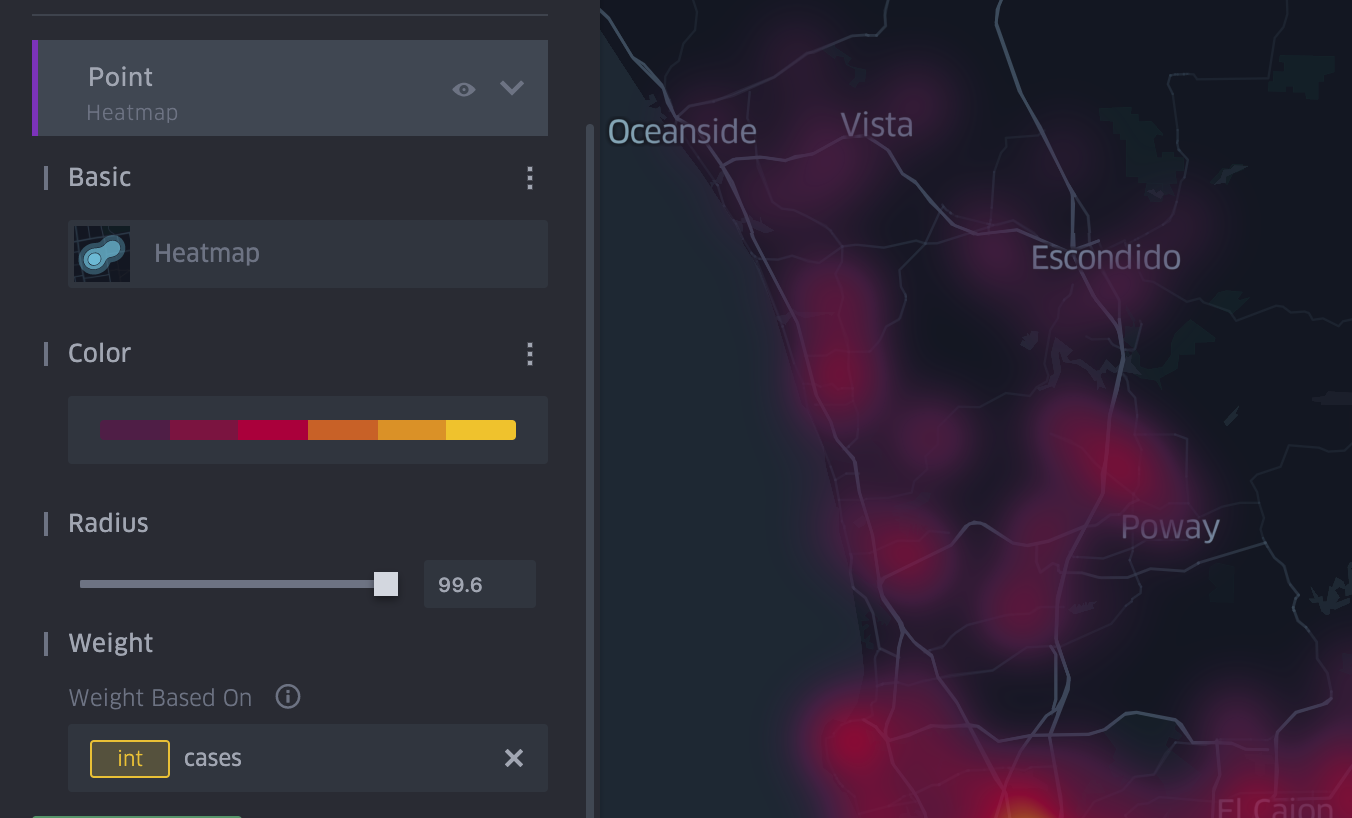Clear the cases weight field
This screenshot has height=818, width=1352.
514,758
